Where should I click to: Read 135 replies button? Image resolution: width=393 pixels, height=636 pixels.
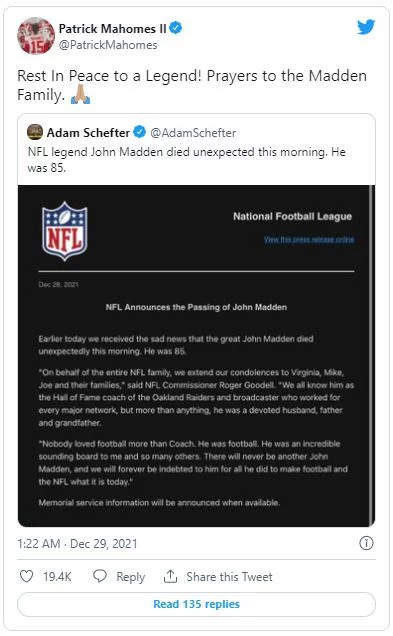click(x=196, y=604)
